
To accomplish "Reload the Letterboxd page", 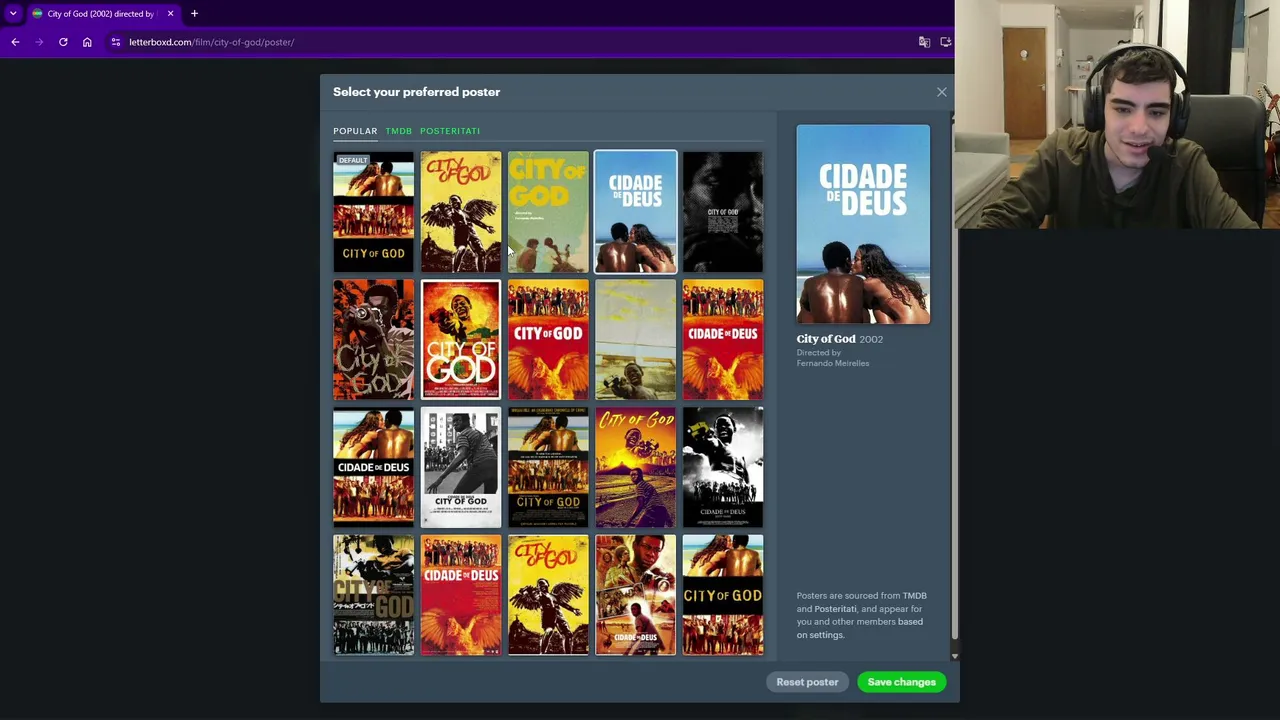I will pyautogui.click(x=63, y=42).
